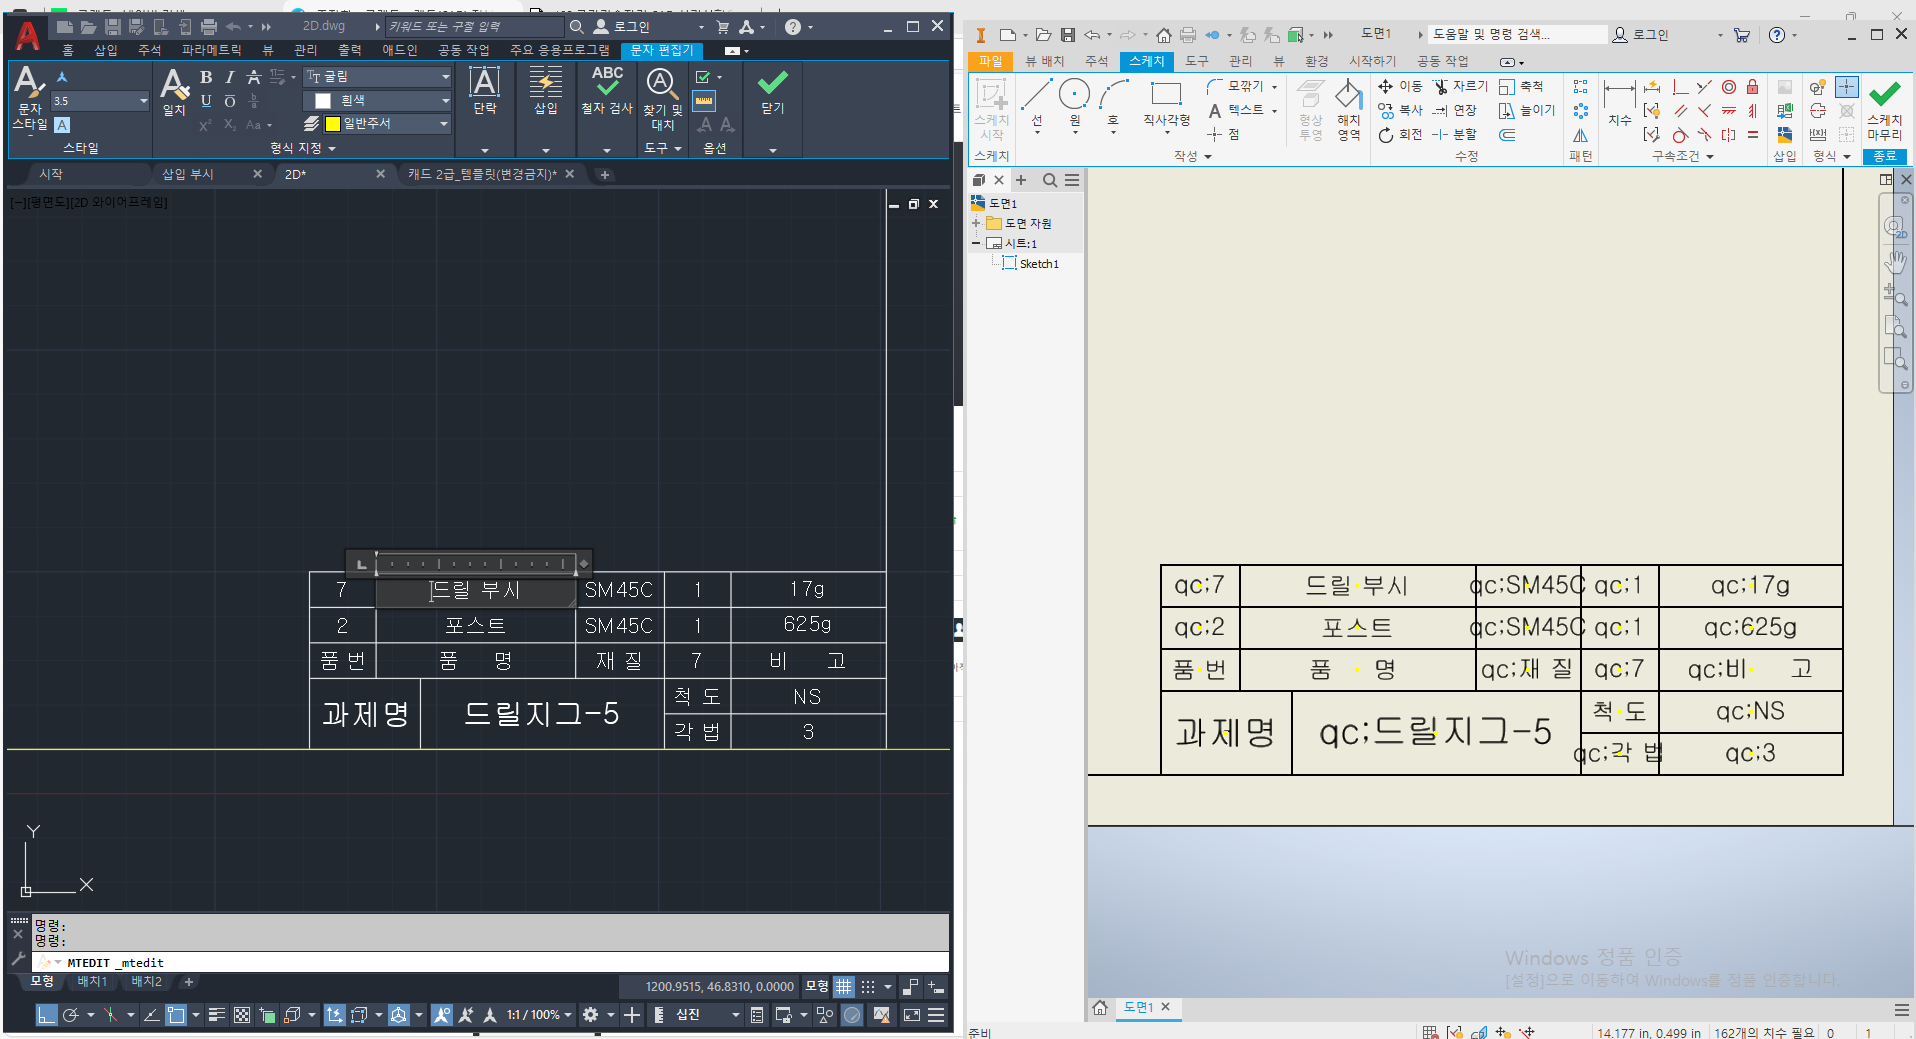Screen dimensions: 1916x1039
Task: Toggle bold text formatting
Action: pyautogui.click(x=206, y=77)
